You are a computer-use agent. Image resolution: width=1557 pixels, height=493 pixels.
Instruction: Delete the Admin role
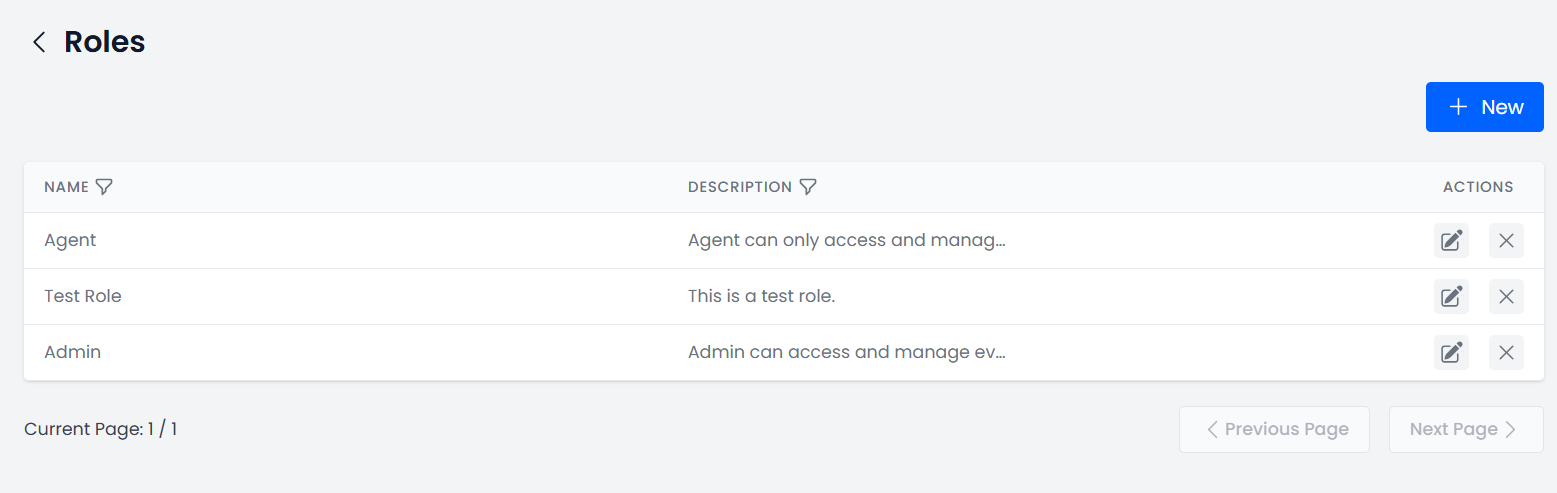point(1506,353)
